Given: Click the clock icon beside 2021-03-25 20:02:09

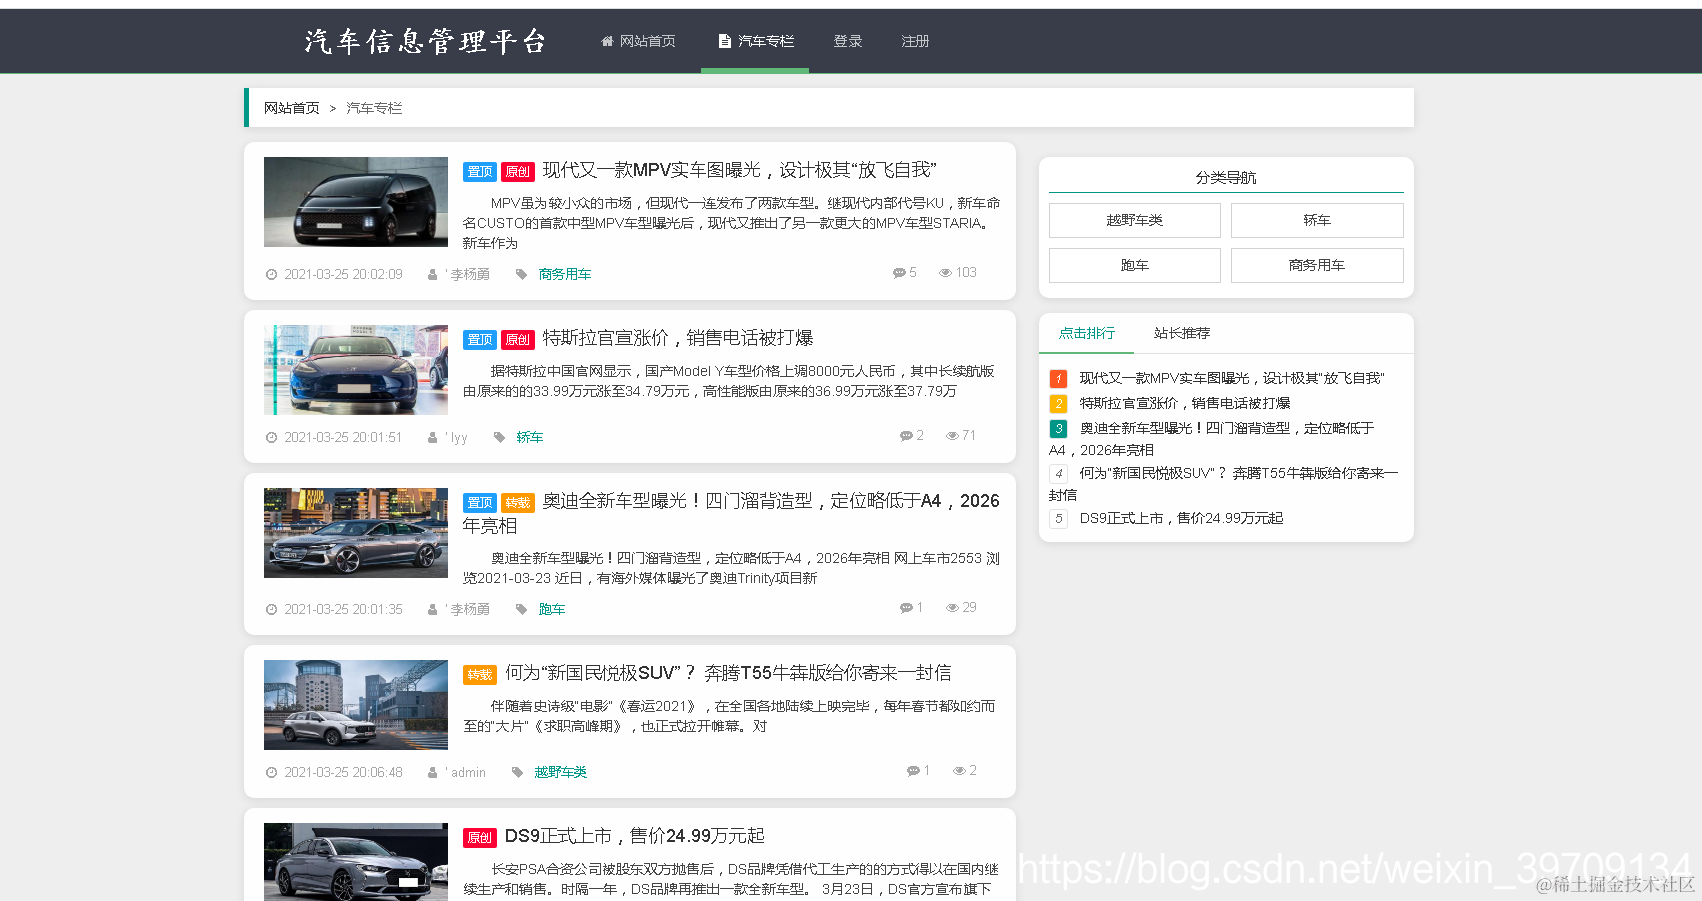Looking at the screenshot, I should coord(271,274).
